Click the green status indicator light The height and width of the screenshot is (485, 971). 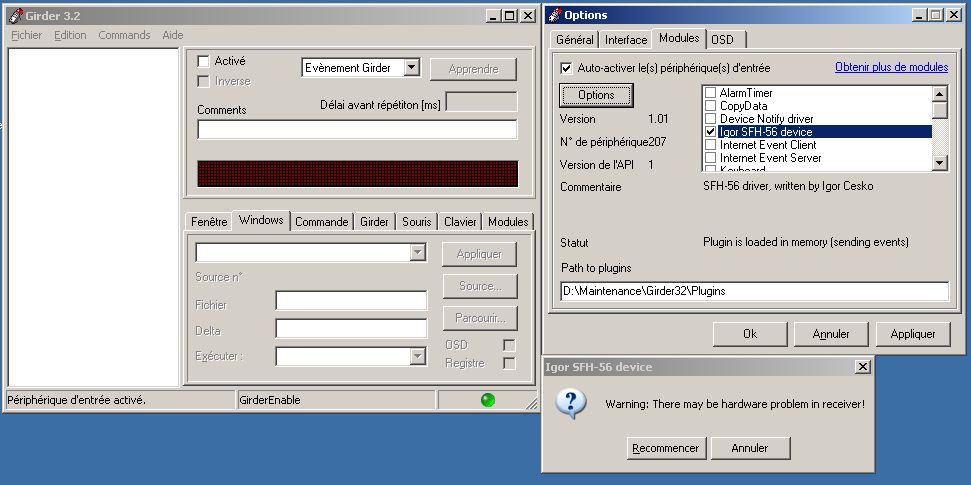(x=488, y=400)
